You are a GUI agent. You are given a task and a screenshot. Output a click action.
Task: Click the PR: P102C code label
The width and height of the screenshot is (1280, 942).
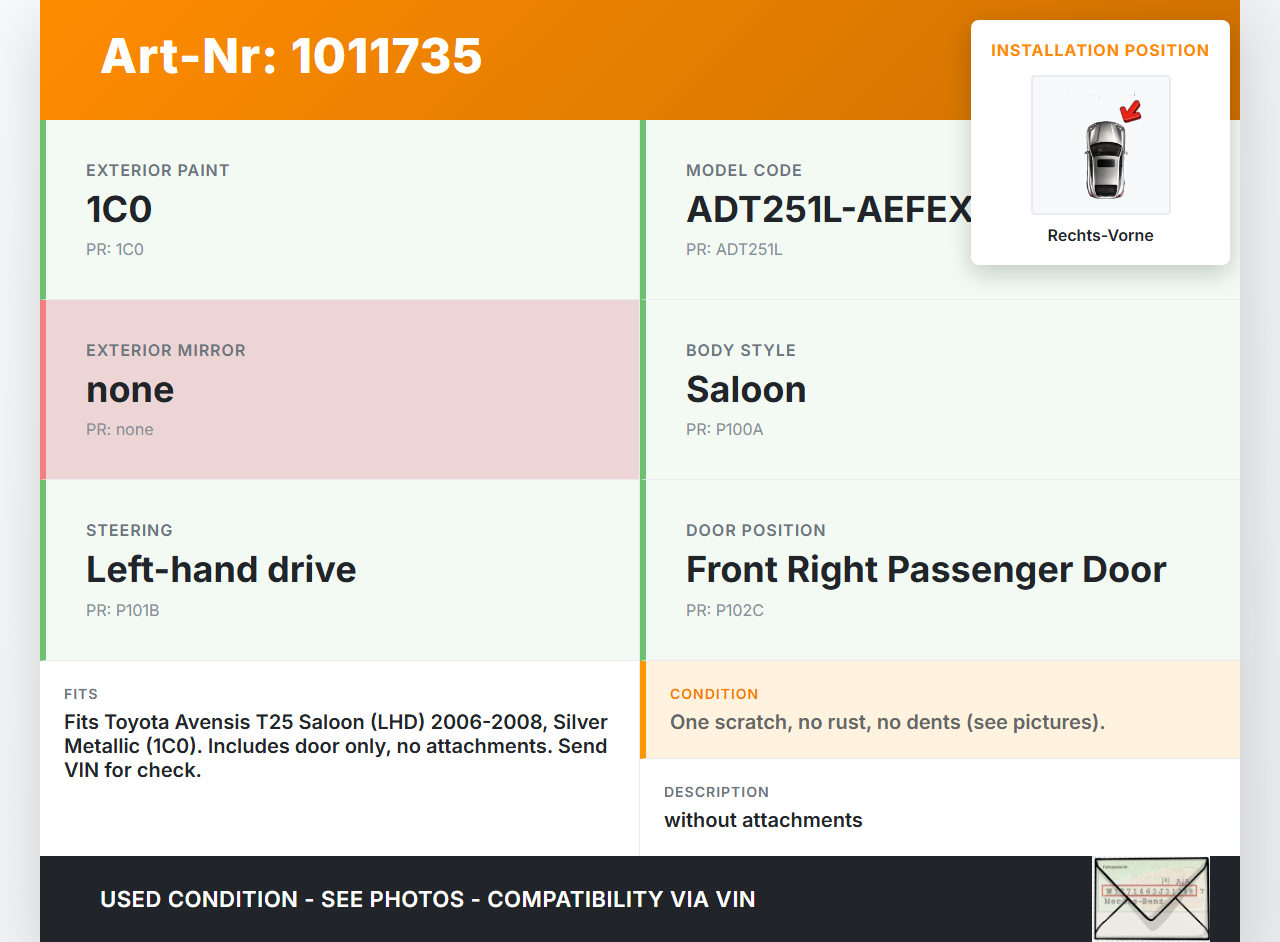point(725,610)
